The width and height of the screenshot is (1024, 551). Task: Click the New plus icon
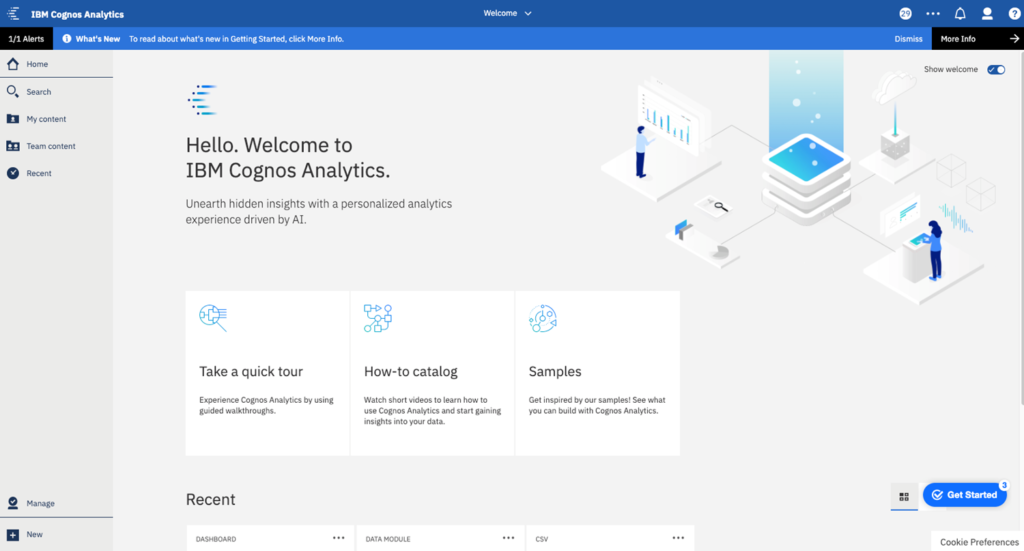pos(13,535)
